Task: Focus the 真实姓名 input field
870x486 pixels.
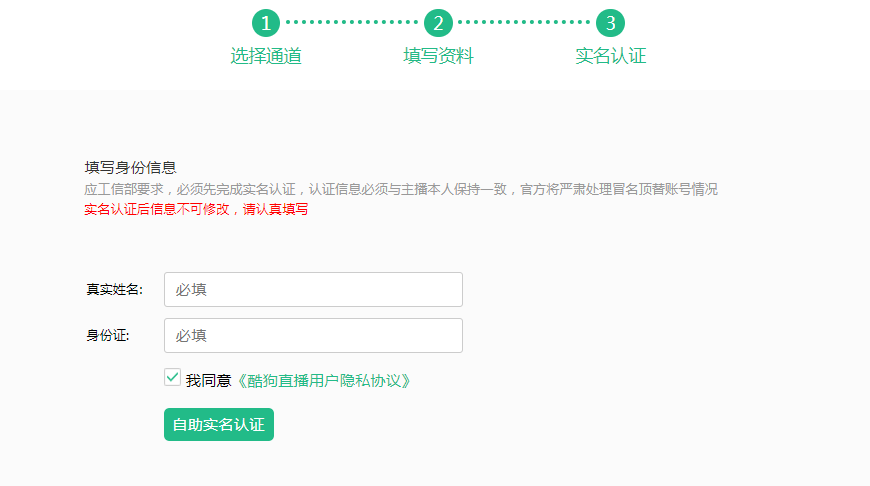Action: click(x=313, y=290)
